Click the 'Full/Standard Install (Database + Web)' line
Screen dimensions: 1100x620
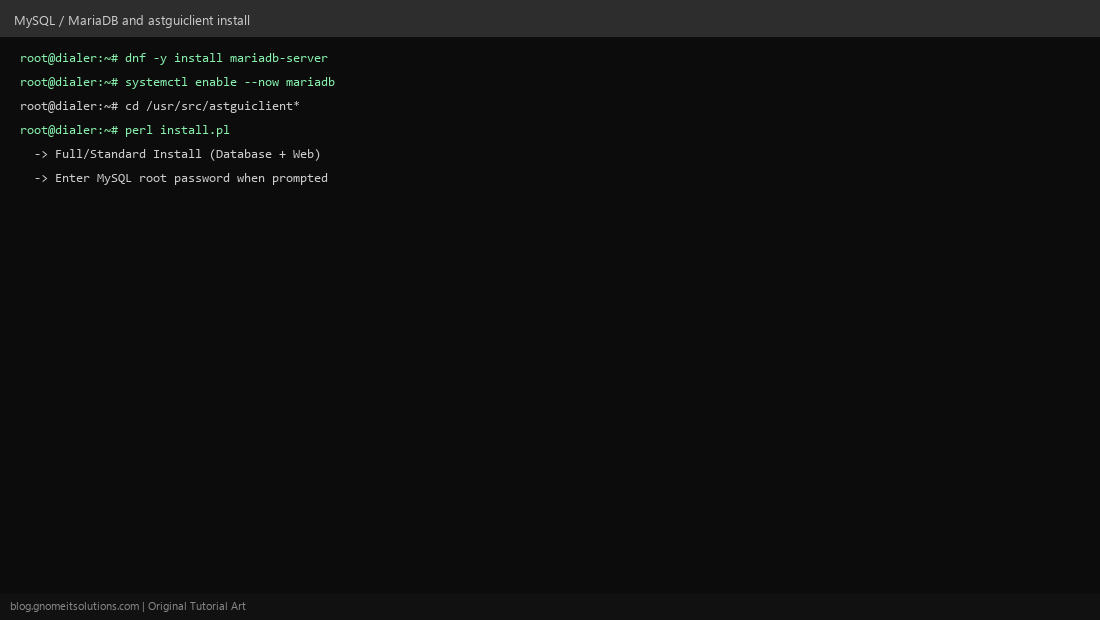177,154
